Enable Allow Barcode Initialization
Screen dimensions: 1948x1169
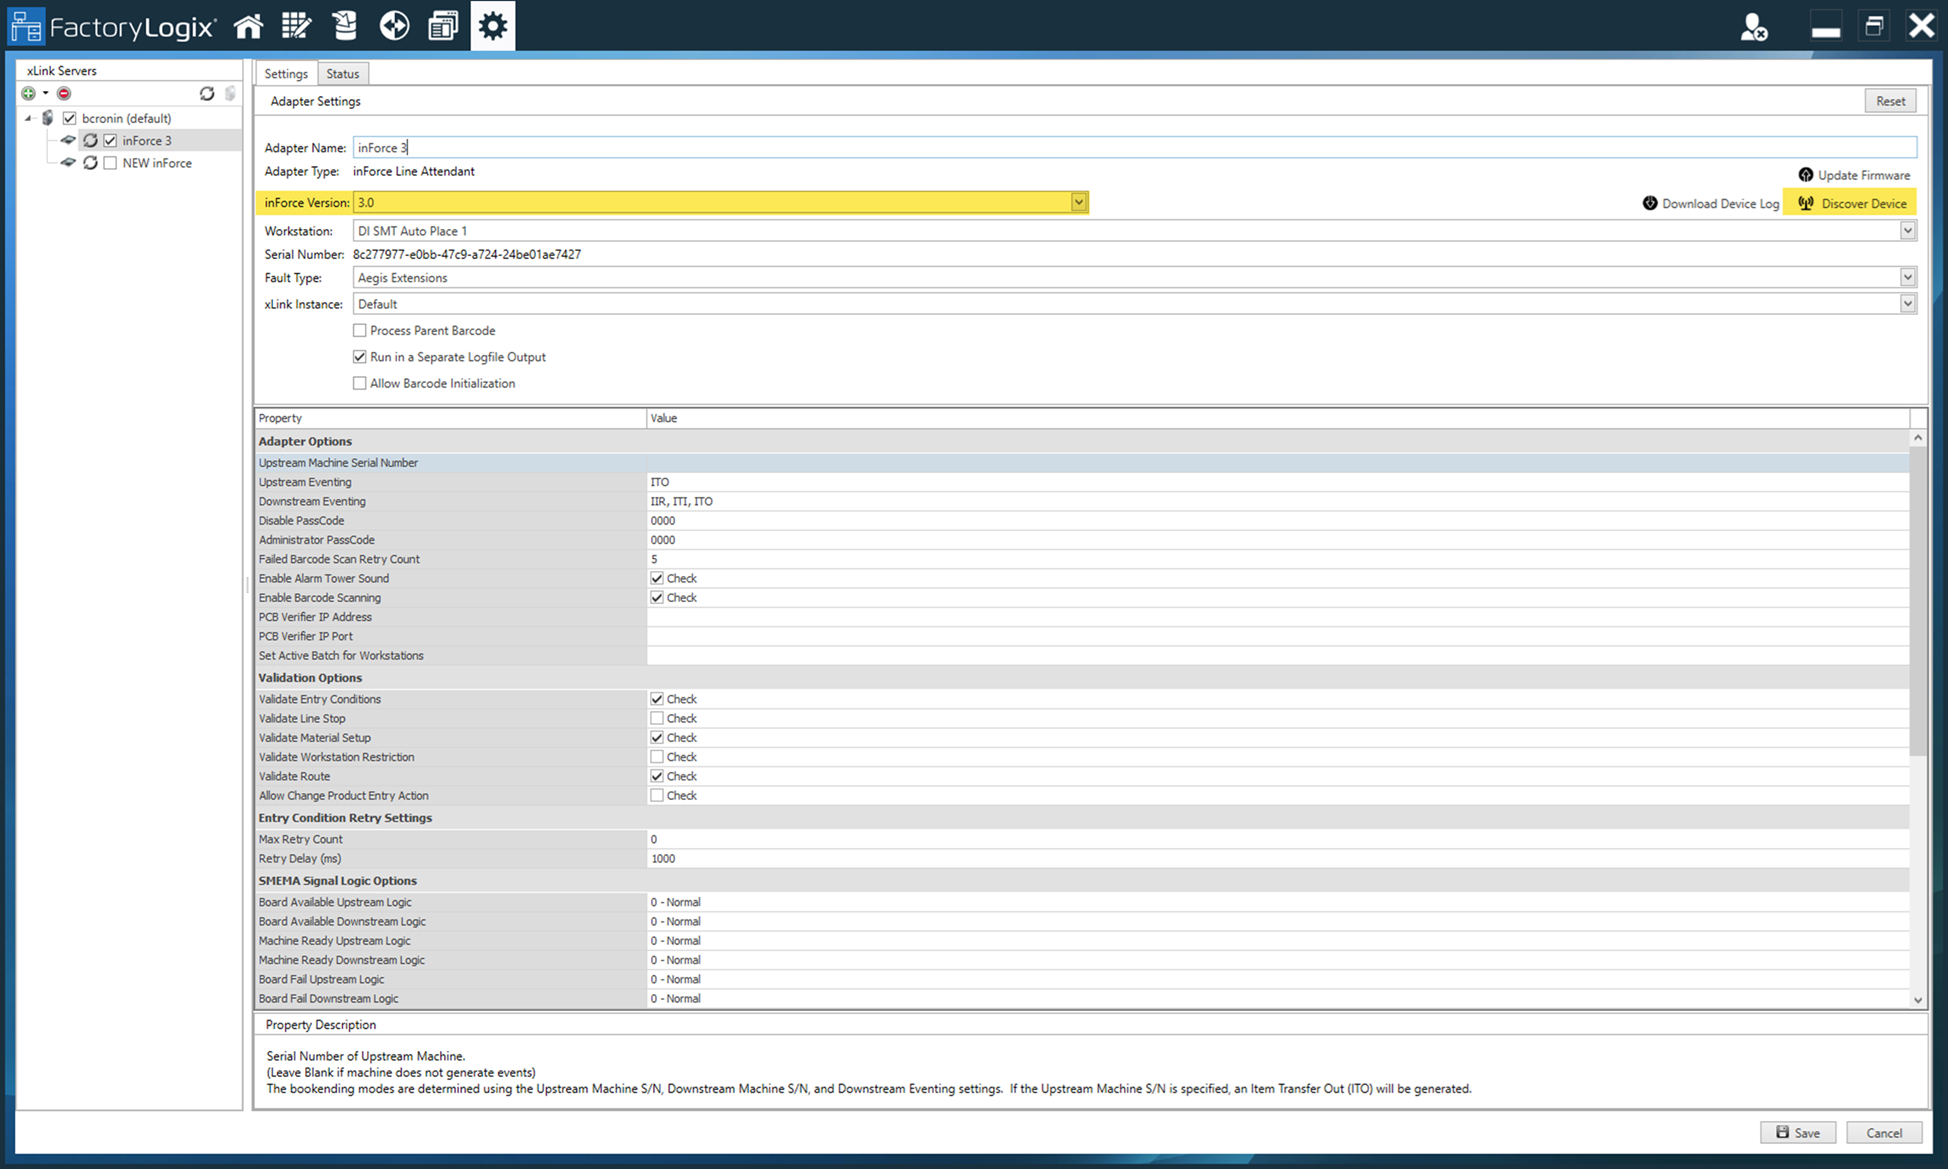tap(360, 383)
